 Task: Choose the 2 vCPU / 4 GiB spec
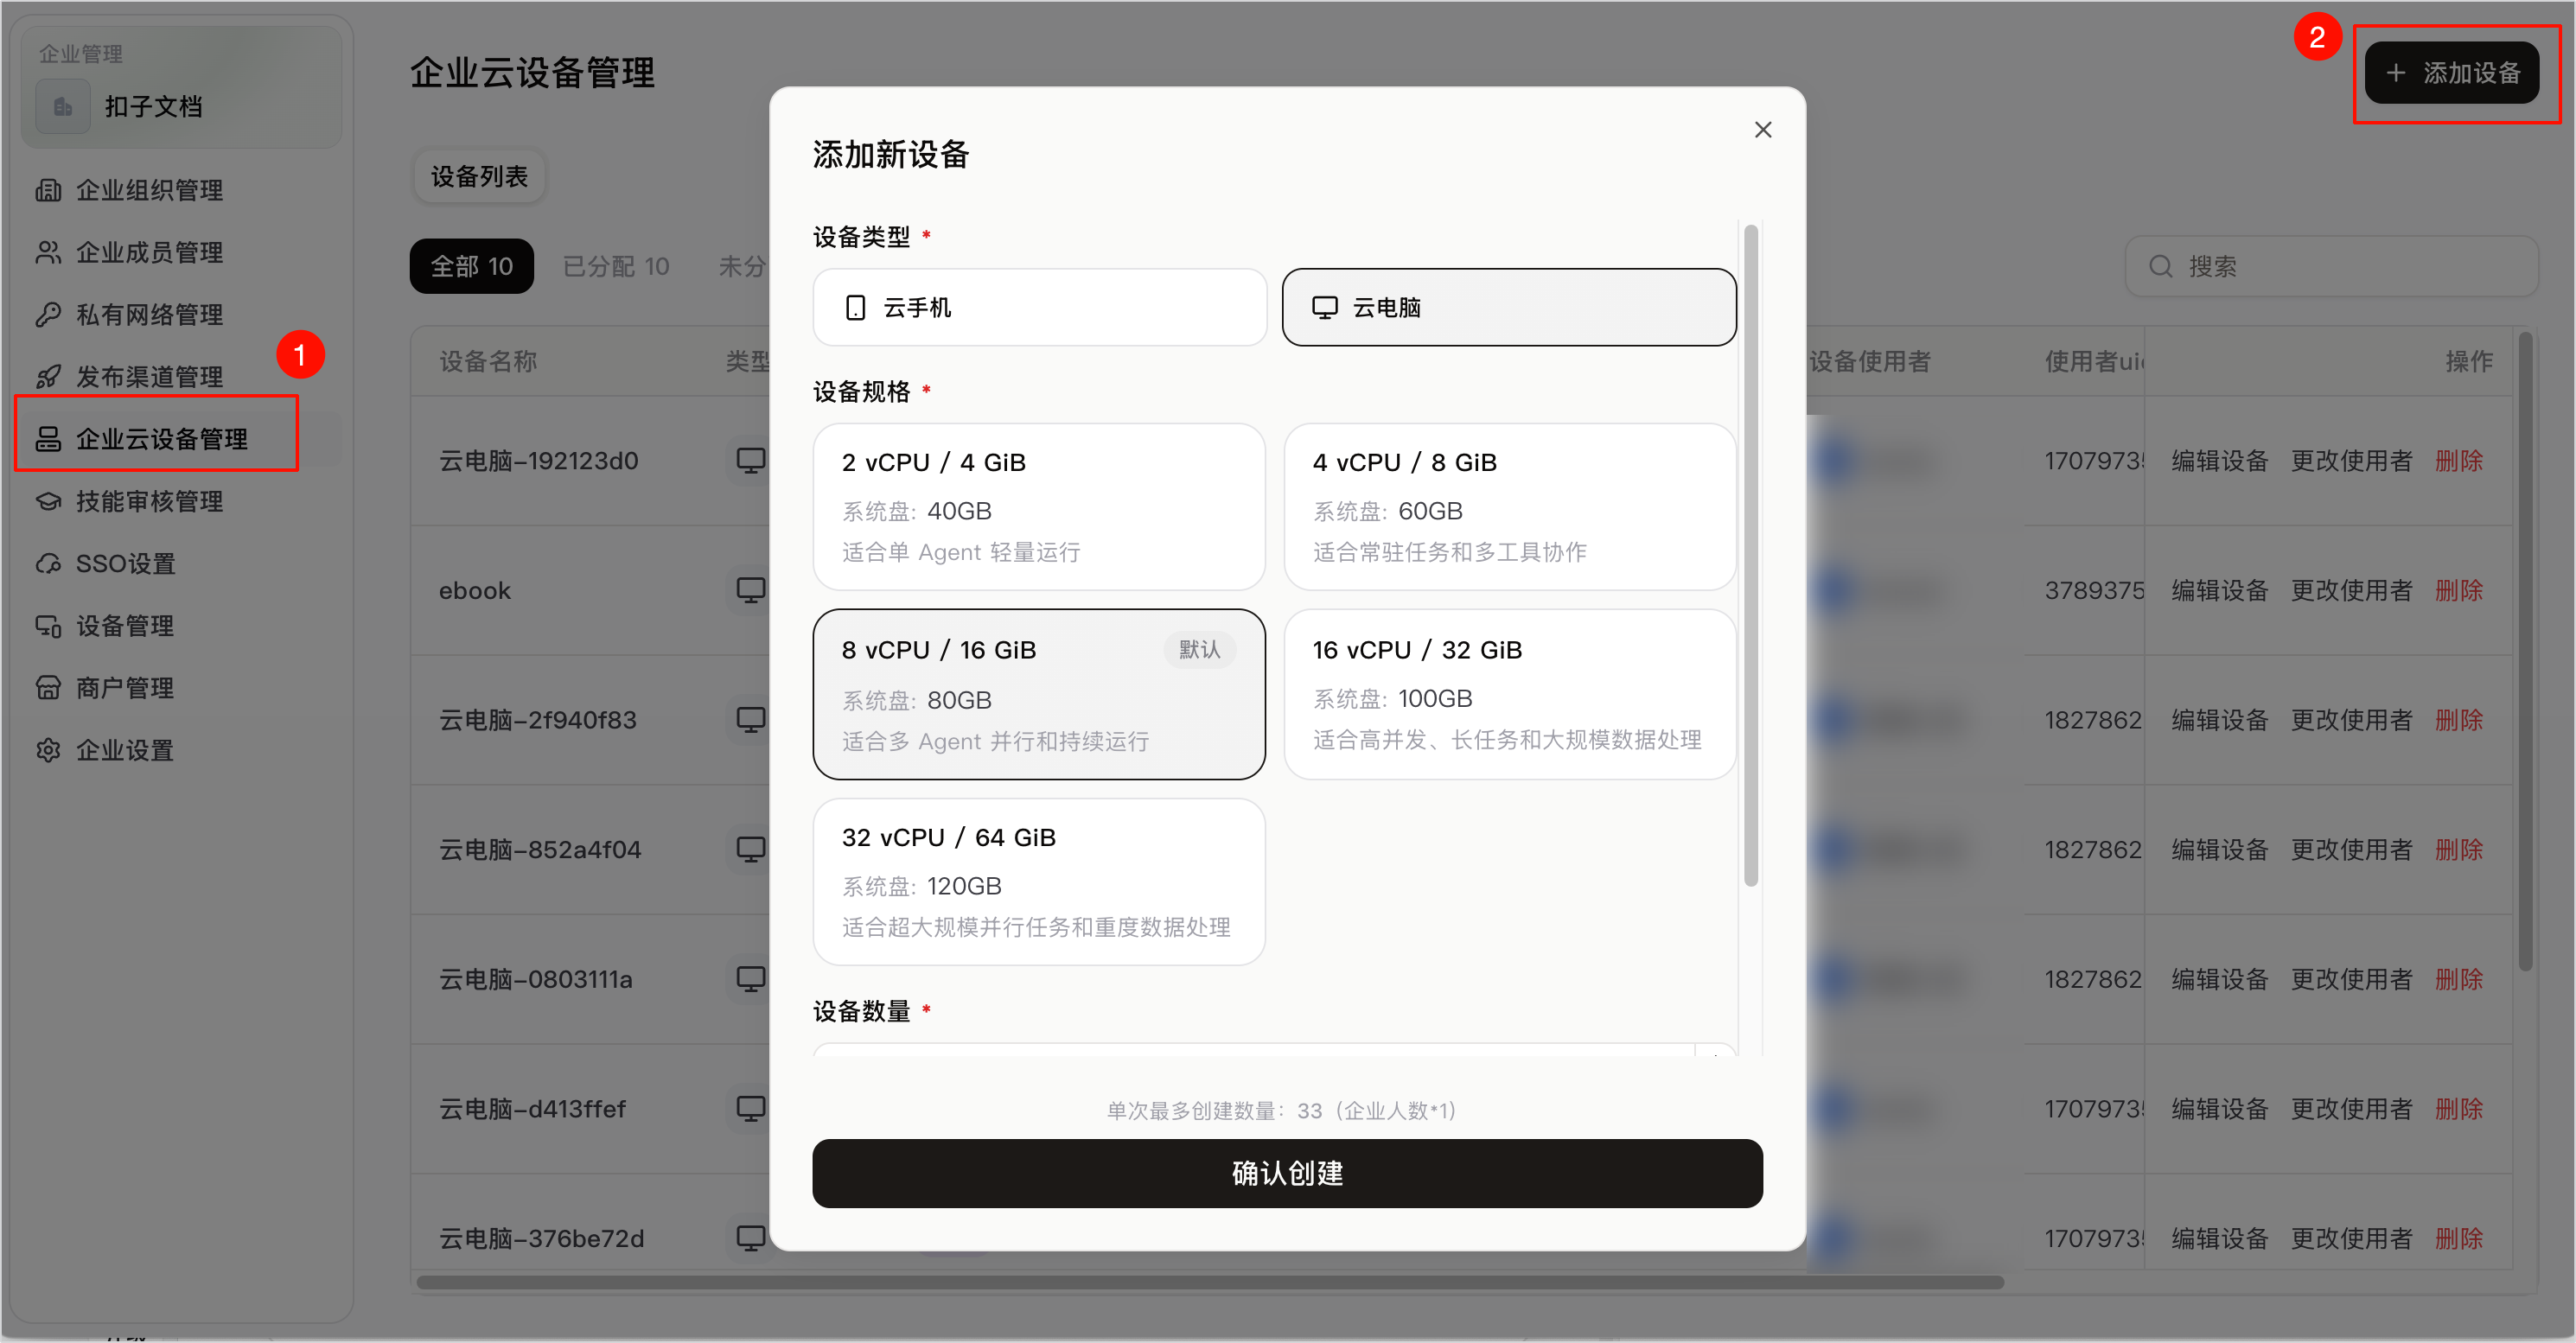click(x=1039, y=507)
